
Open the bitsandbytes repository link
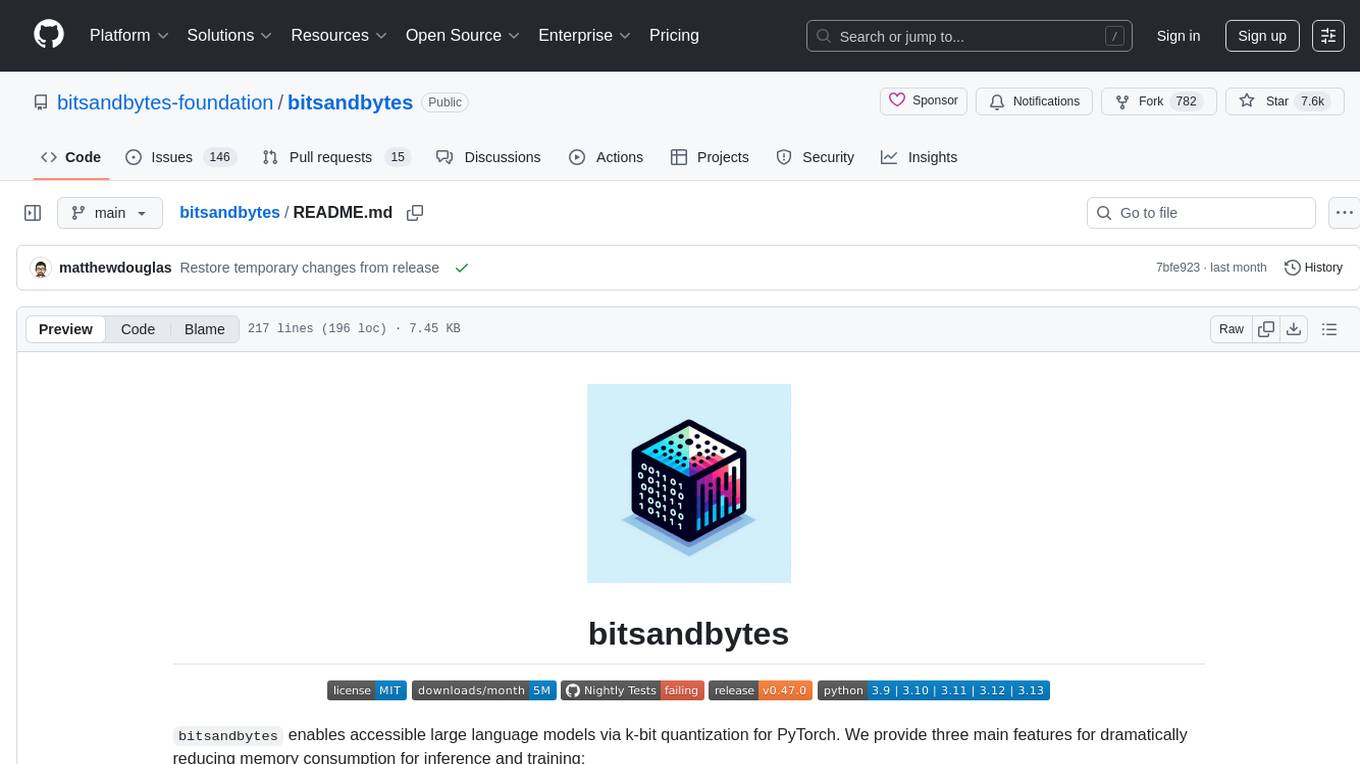click(350, 102)
